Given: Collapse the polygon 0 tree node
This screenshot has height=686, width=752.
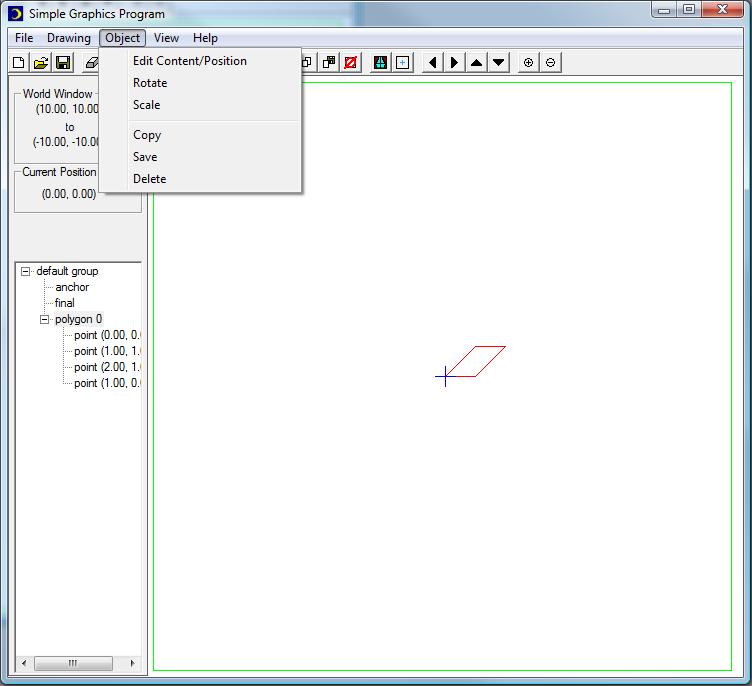Looking at the screenshot, I should click(45, 319).
